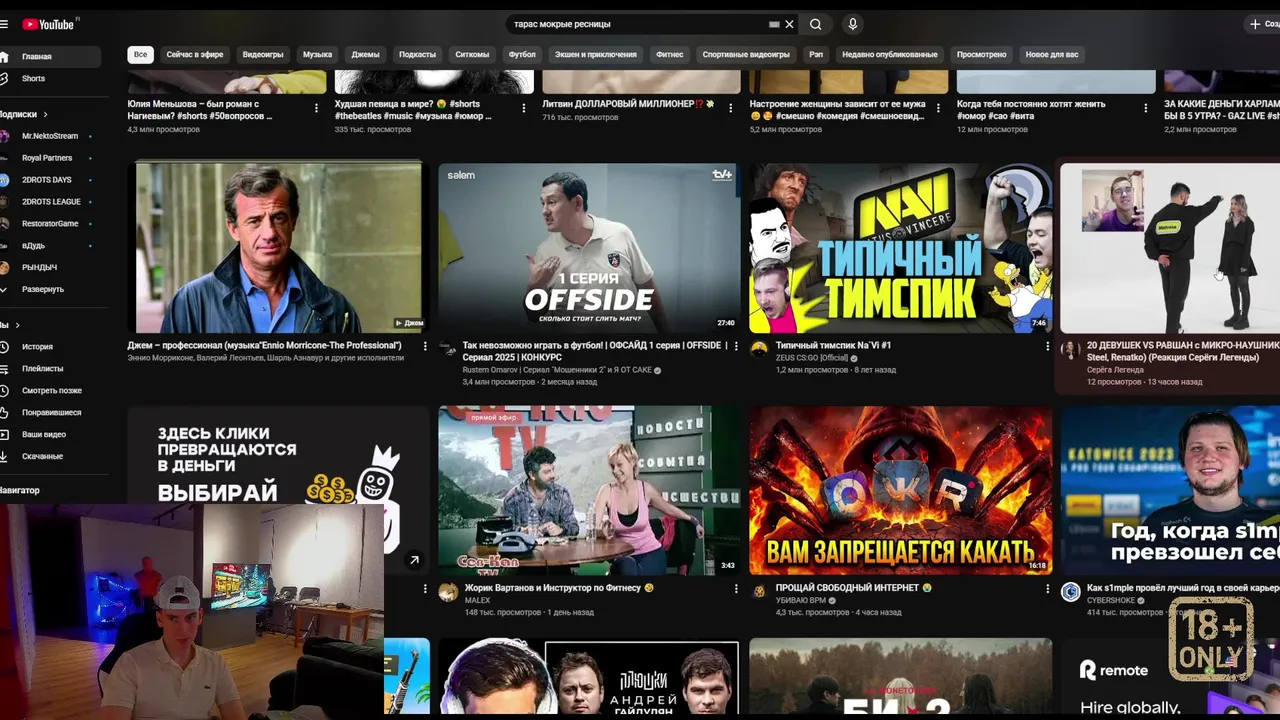Select the Недавно опубликованные chip
The width and height of the screenshot is (1280, 720).
click(x=890, y=55)
